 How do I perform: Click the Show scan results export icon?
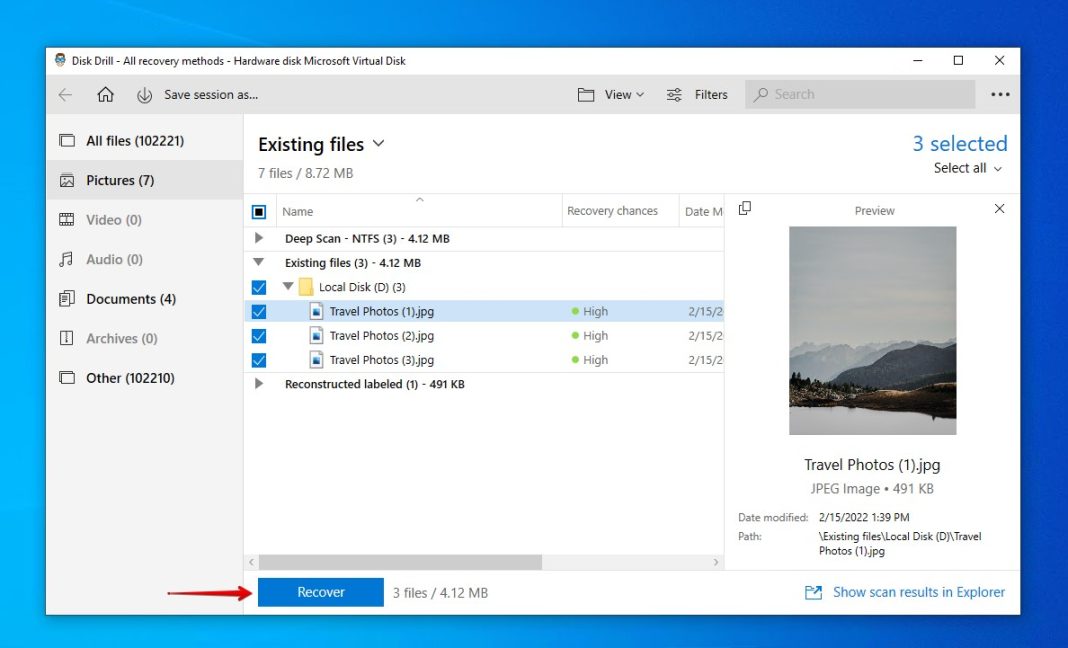click(813, 592)
